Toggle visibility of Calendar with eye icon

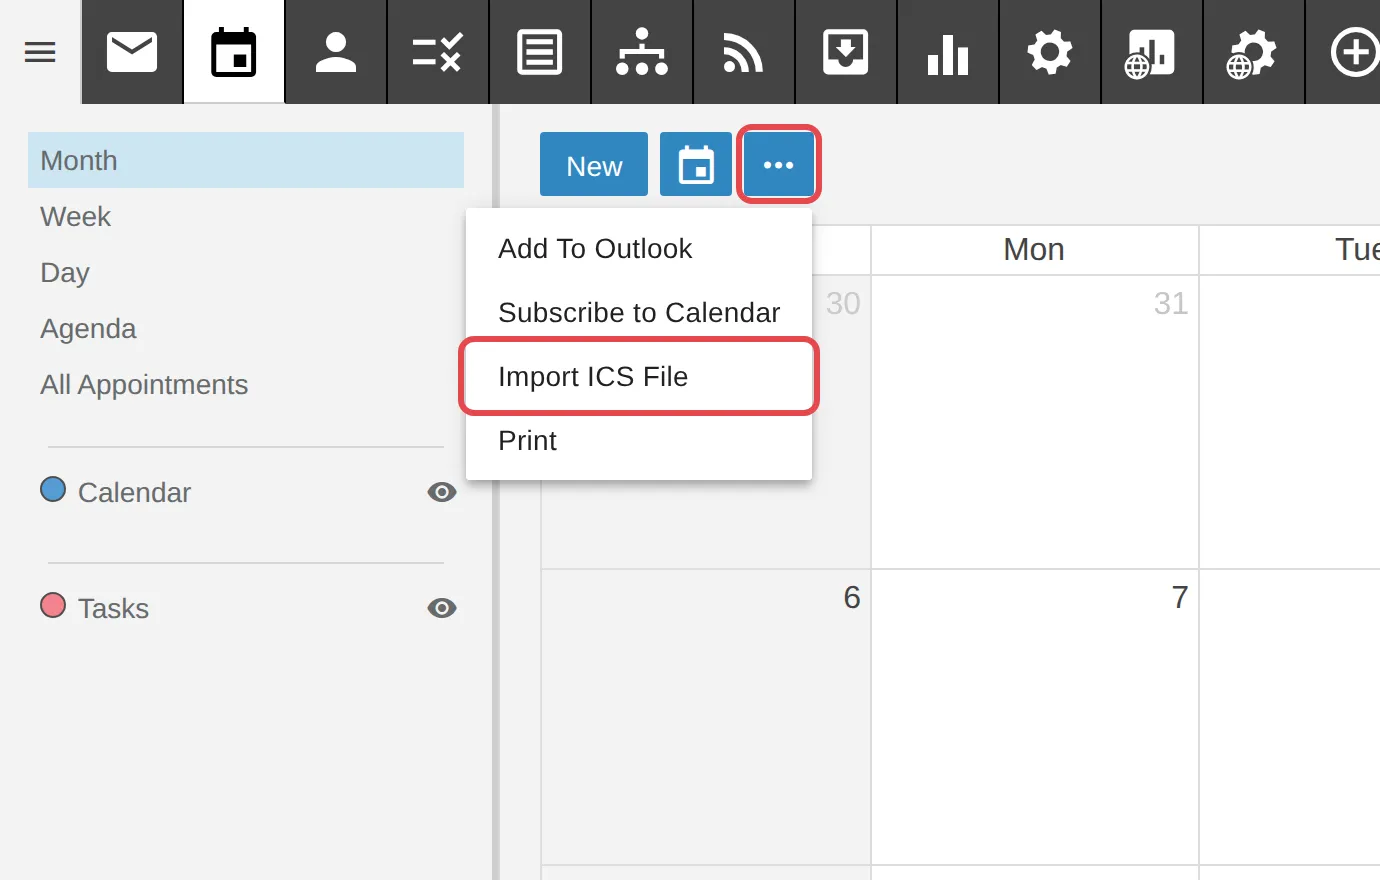coord(442,492)
